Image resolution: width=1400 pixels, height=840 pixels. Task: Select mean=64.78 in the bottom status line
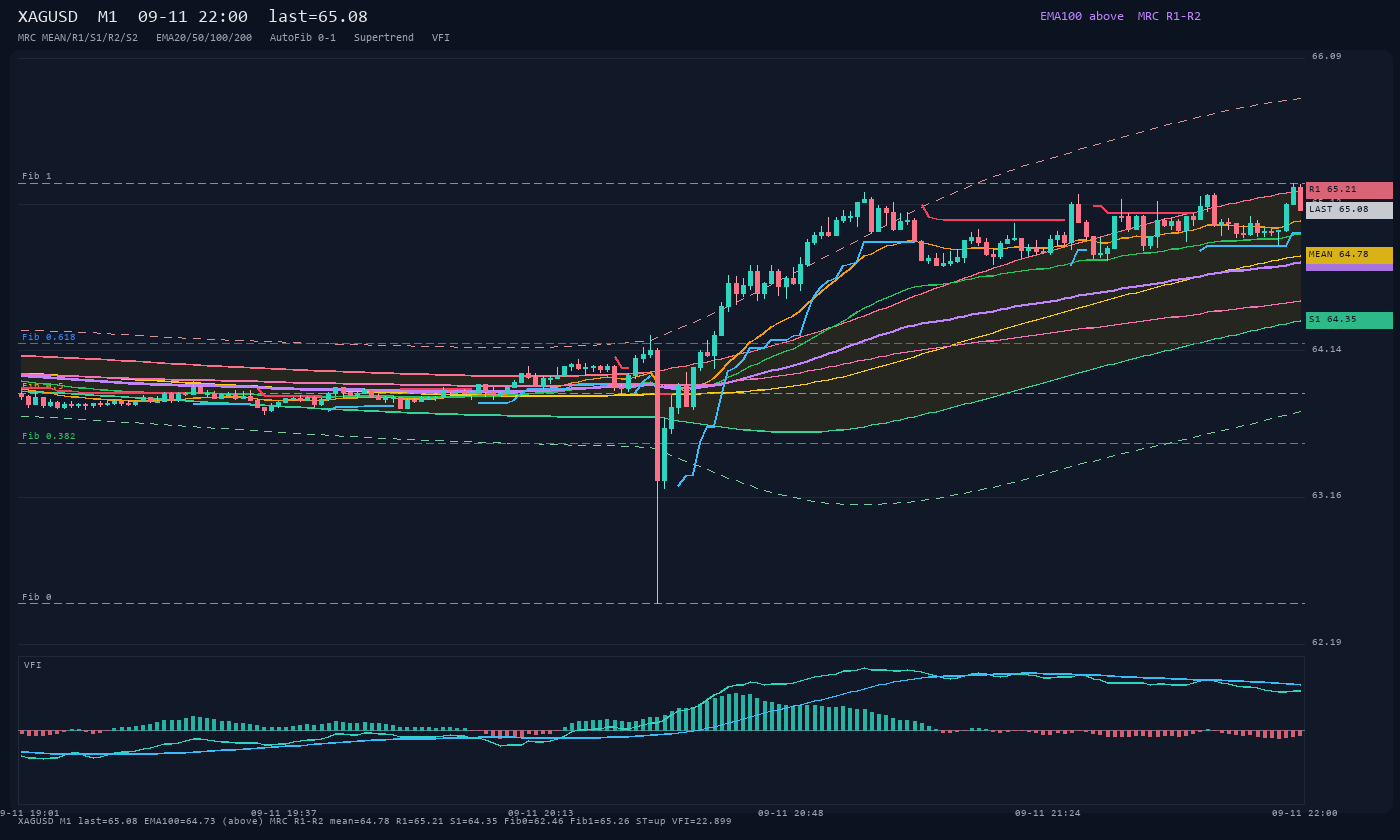pyautogui.click(x=360, y=821)
